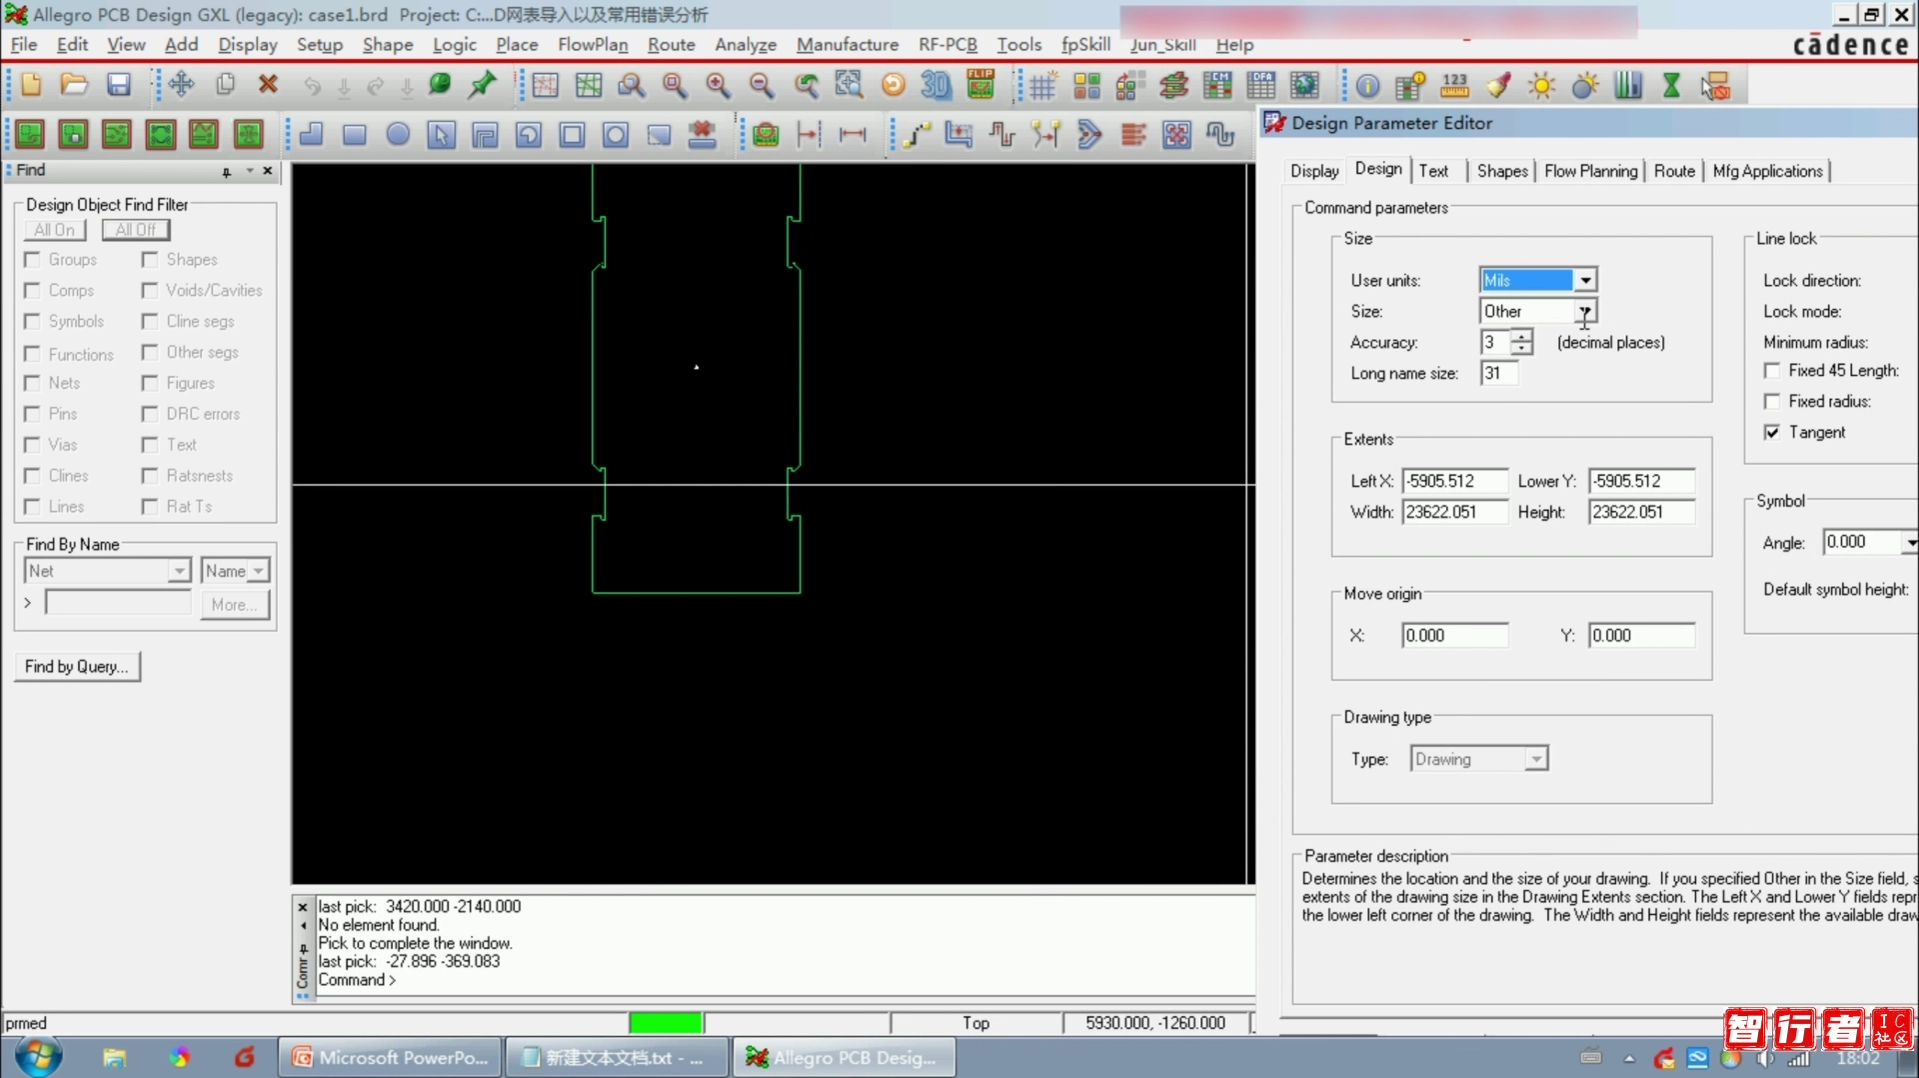
Task: Save the design with the floppy icon
Action: tap(118, 85)
